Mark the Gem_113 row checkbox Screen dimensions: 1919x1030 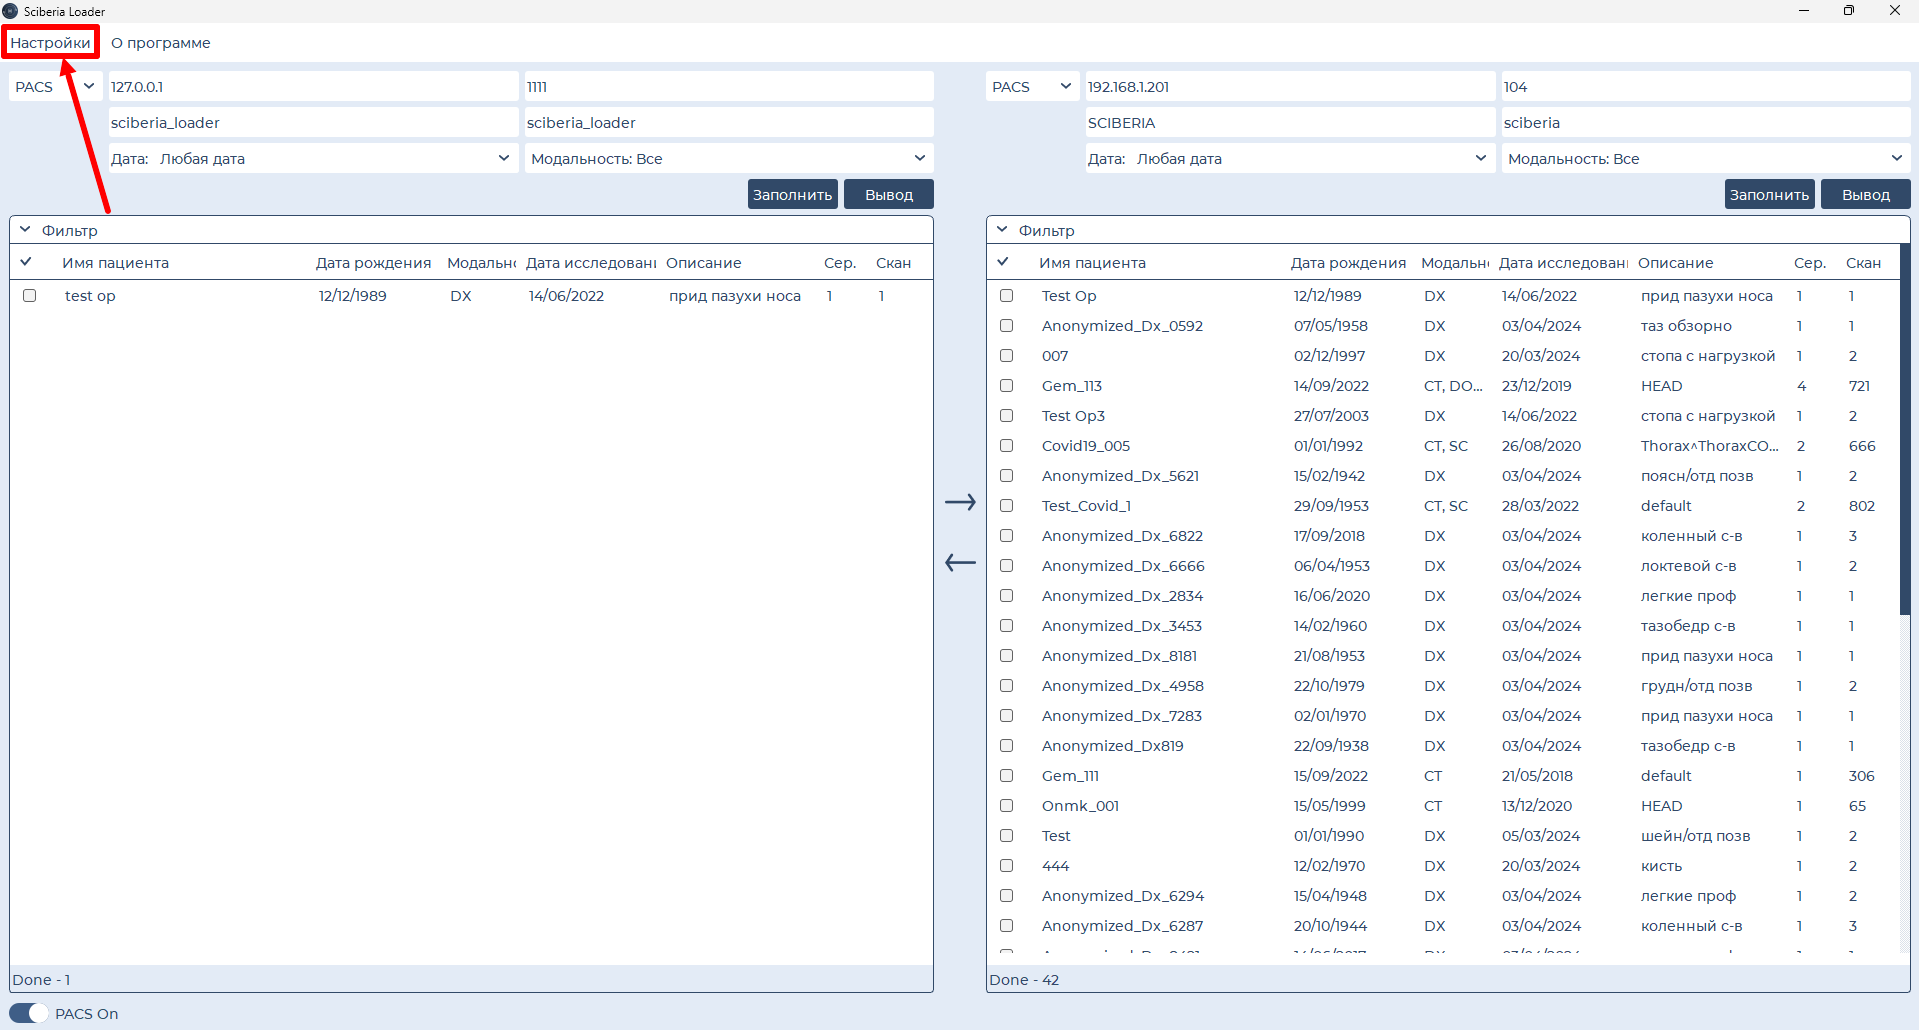coord(1007,386)
